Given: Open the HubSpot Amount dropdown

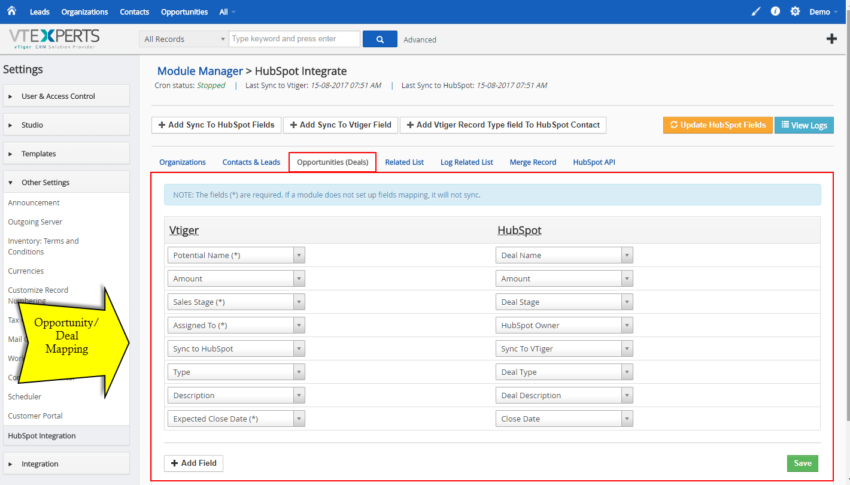Looking at the screenshot, I should (564, 279).
